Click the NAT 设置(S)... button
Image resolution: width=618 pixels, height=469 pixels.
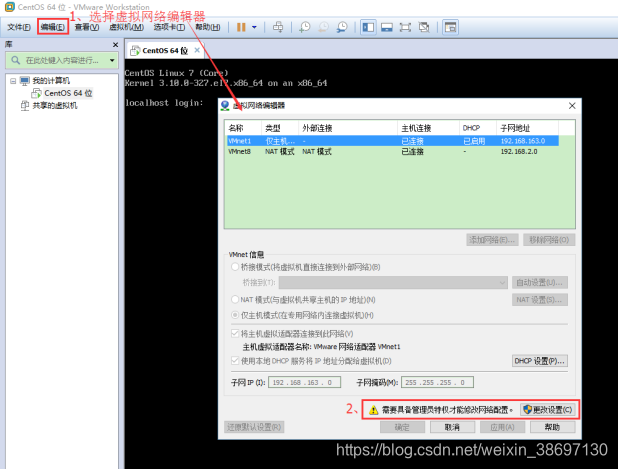click(x=540, y=300)
